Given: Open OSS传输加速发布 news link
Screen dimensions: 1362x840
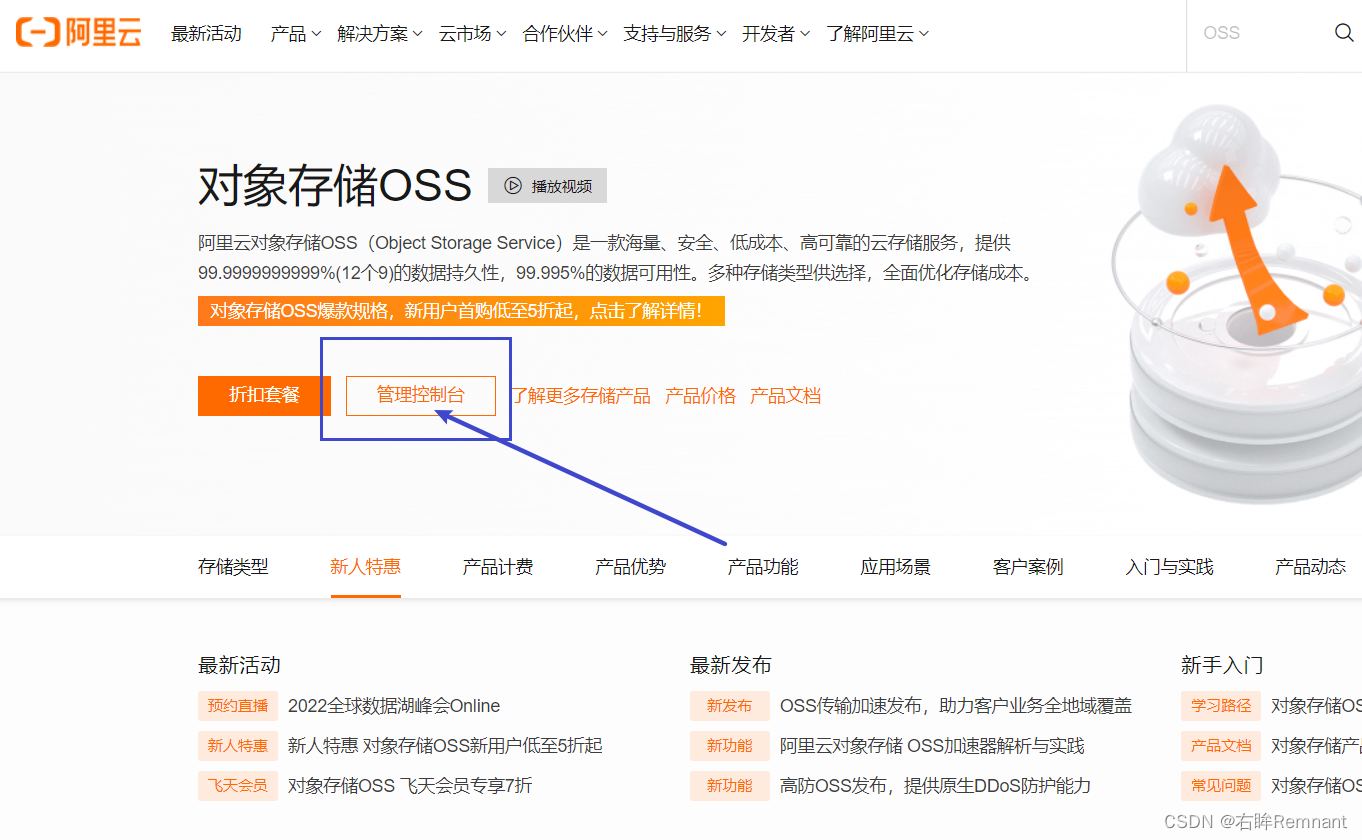Looking at the screenshot, I should (x=956, y=706).
